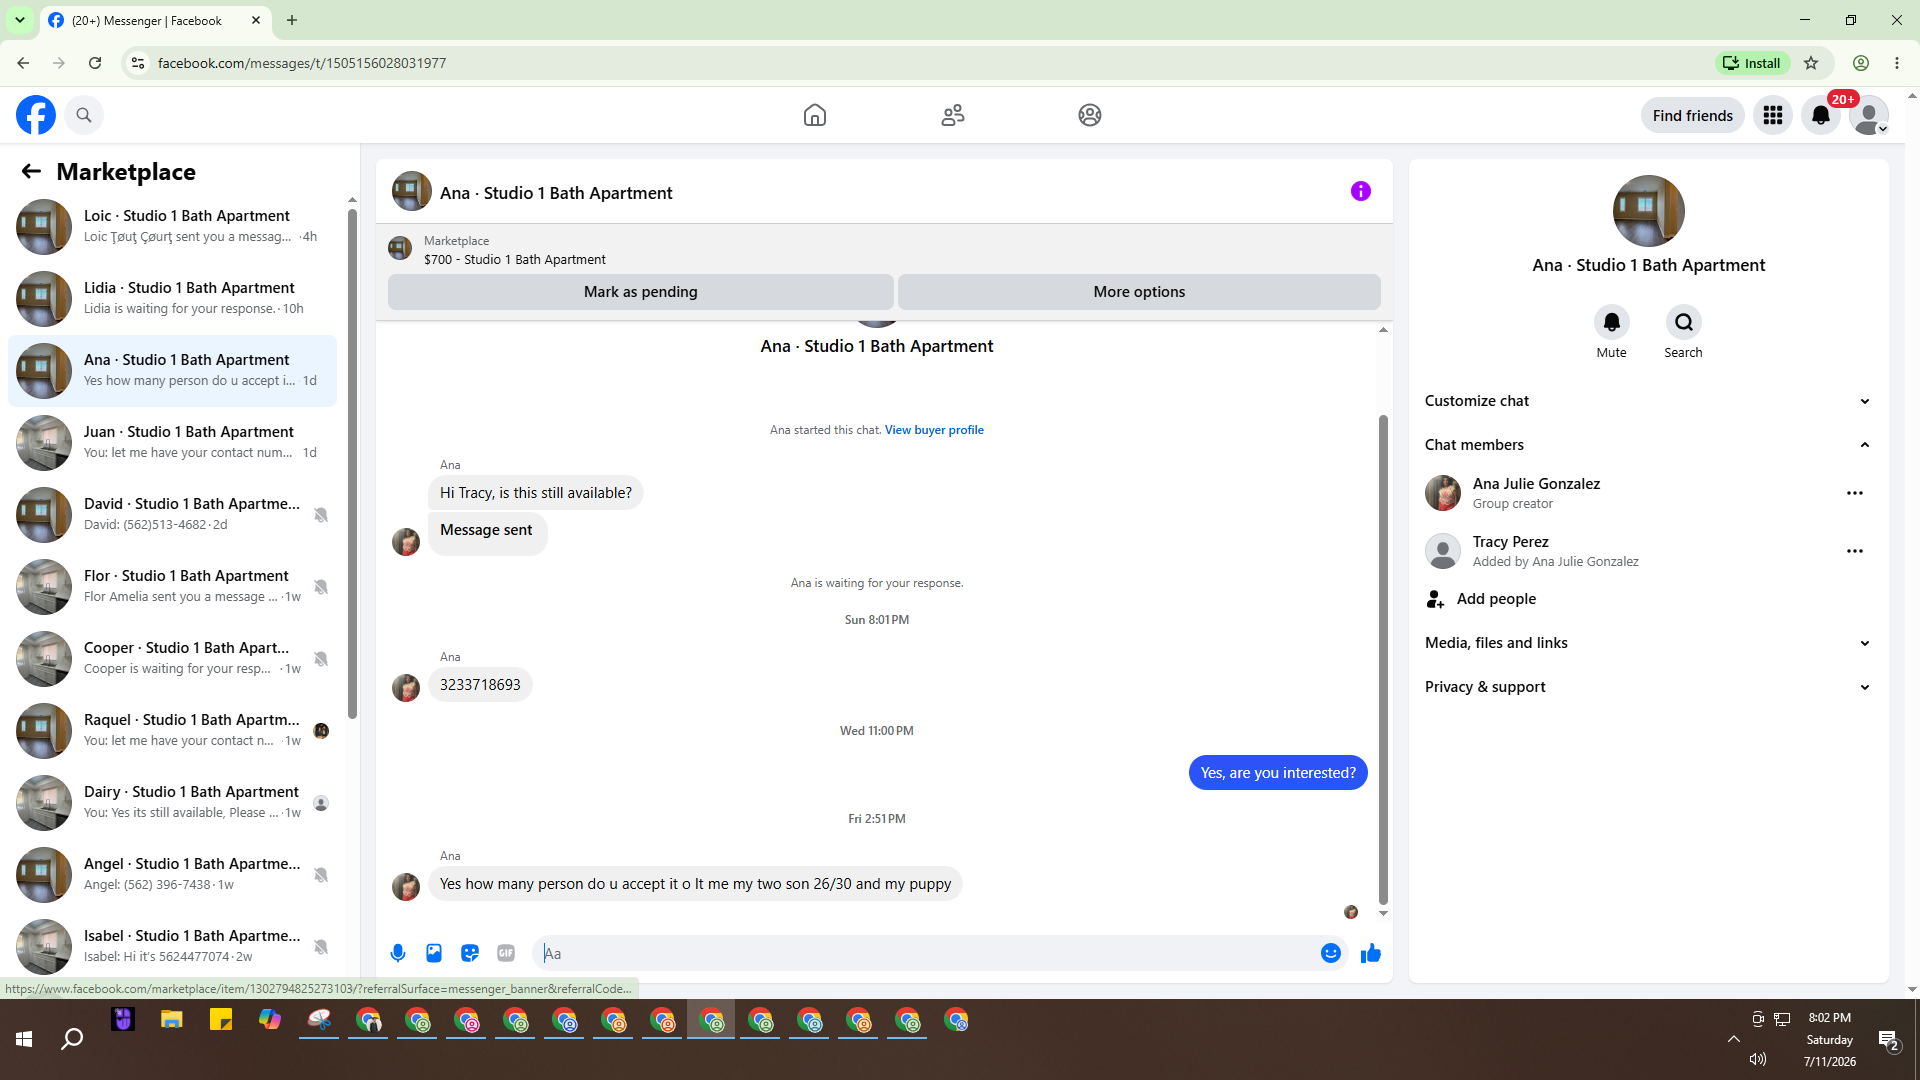Open the emoji picker in message box

point(1330,953)
